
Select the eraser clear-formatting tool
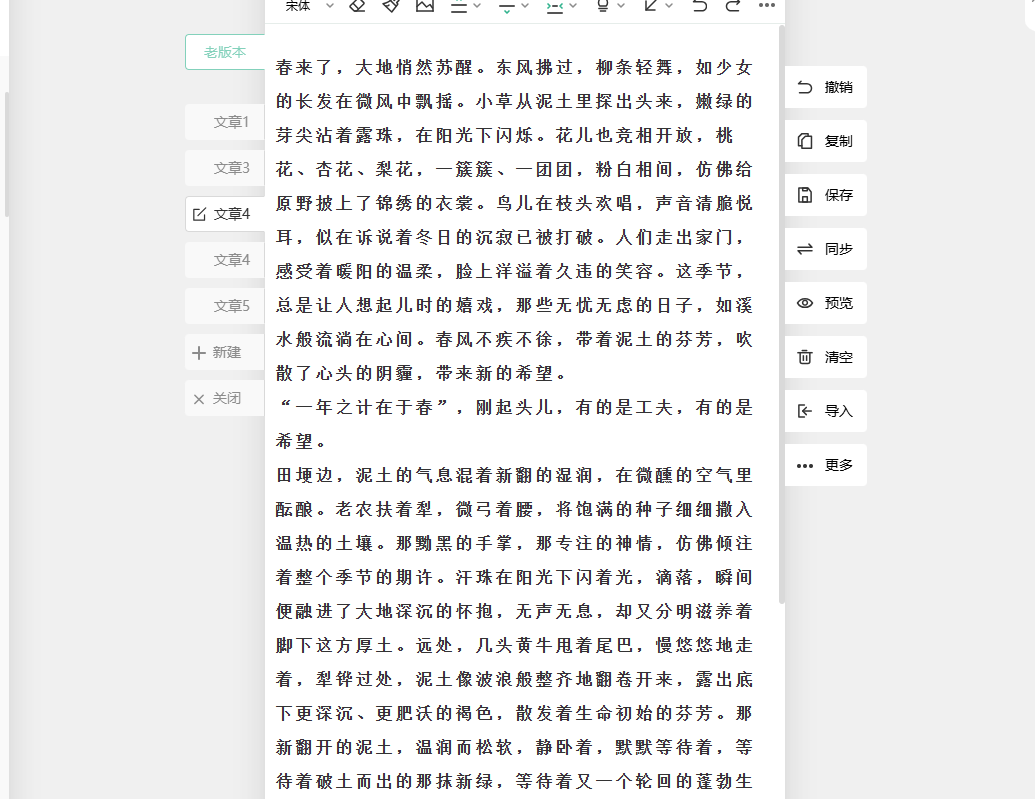pos(357,6)
